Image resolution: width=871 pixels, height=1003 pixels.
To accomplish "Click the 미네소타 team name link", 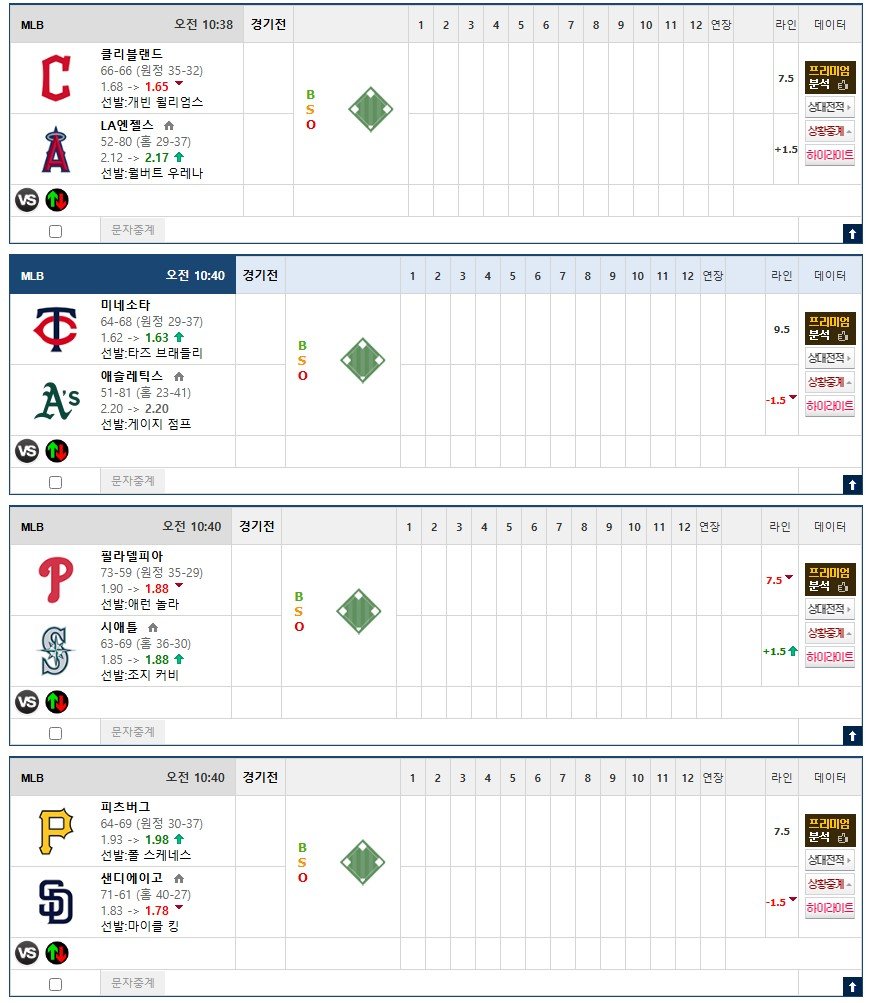I will (x=125, y=305).
